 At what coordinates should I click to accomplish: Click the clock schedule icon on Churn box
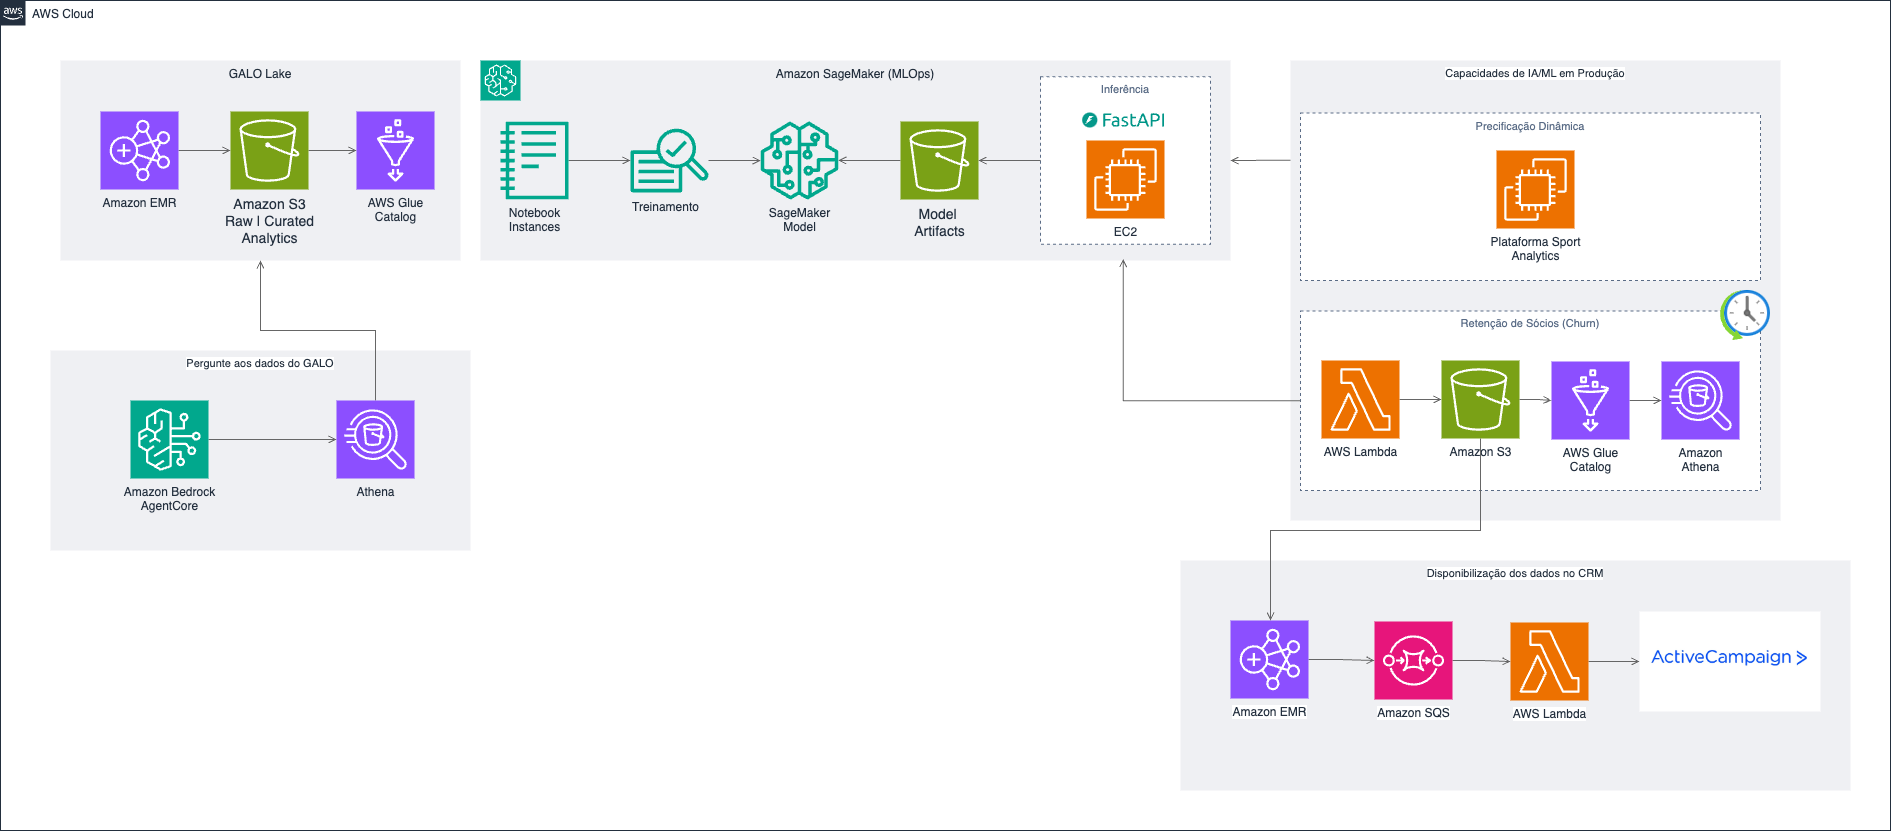coord(1745,314)
